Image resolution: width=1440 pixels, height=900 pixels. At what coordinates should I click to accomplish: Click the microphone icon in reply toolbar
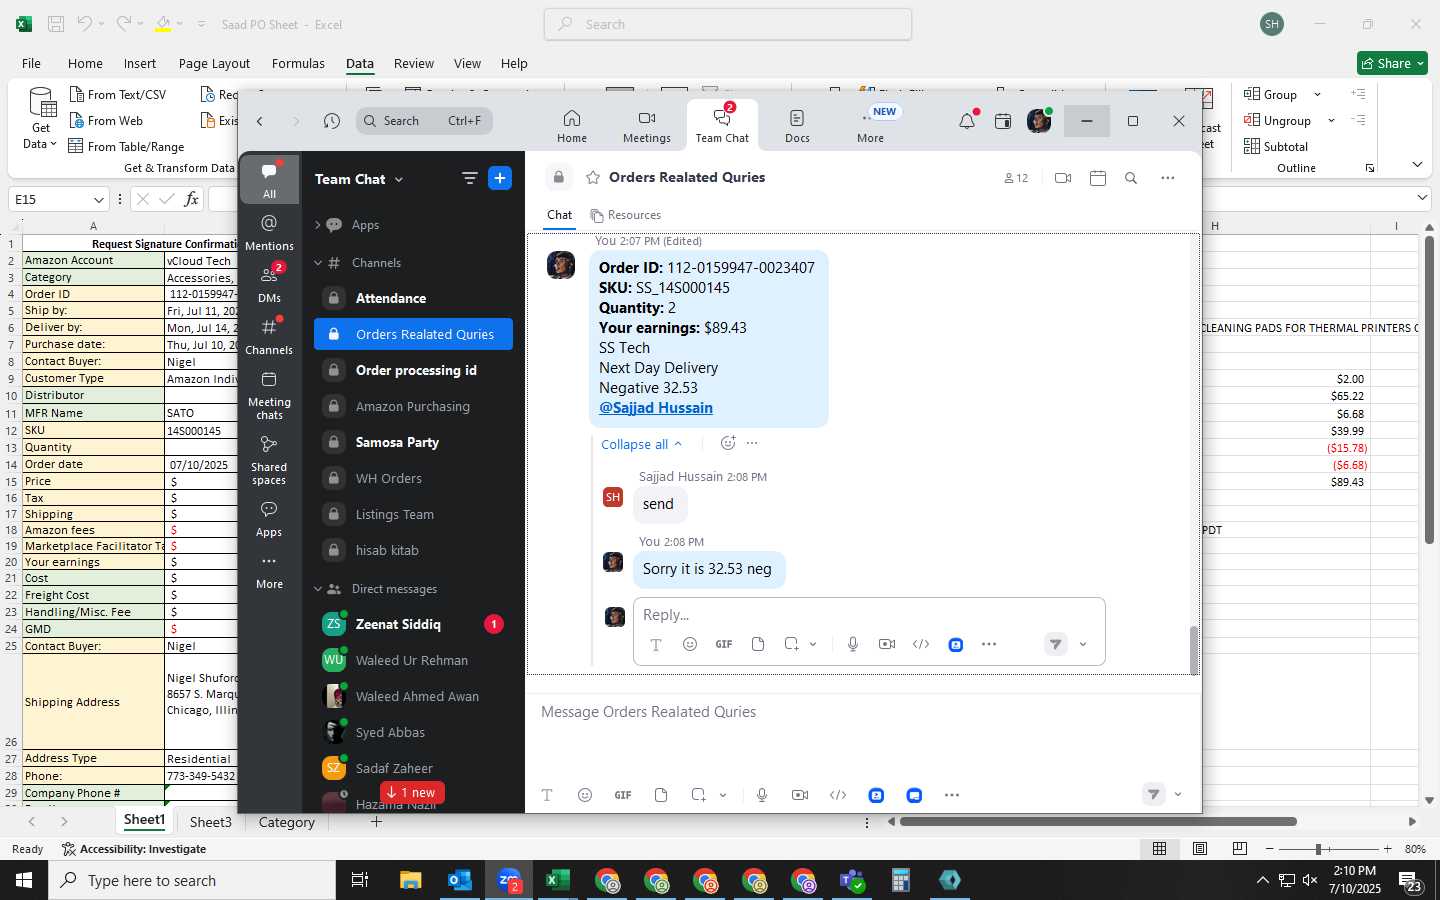click(853, 644)
